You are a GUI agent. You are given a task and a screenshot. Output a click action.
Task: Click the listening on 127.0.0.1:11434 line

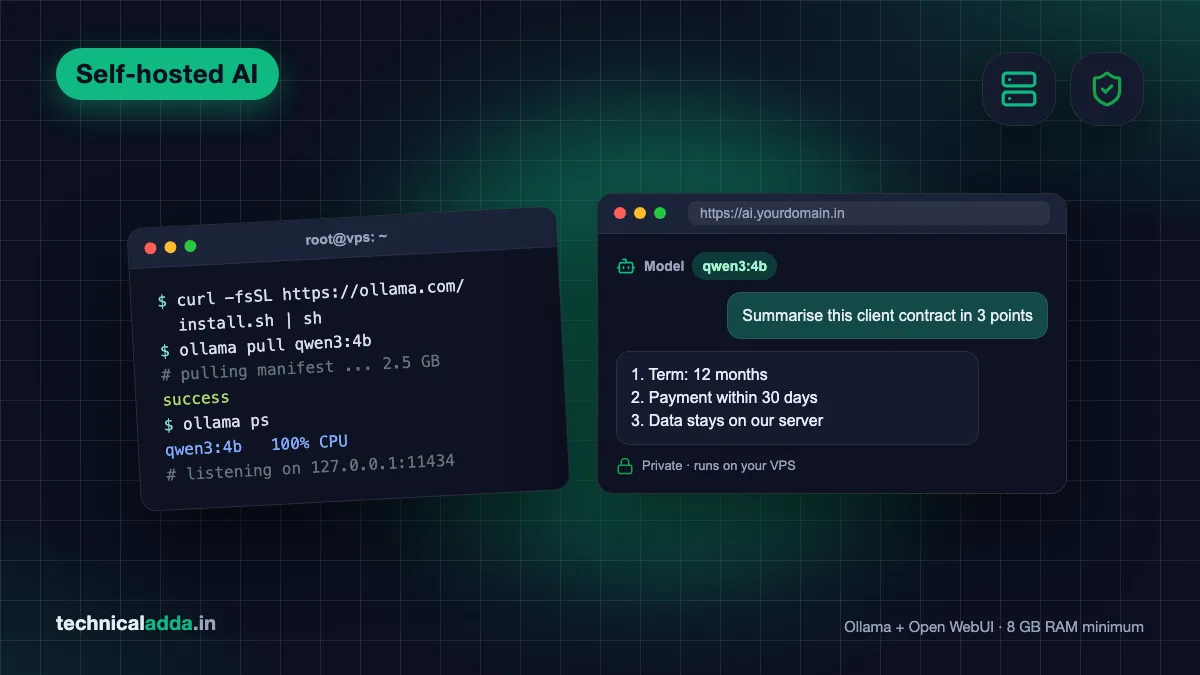310,466
